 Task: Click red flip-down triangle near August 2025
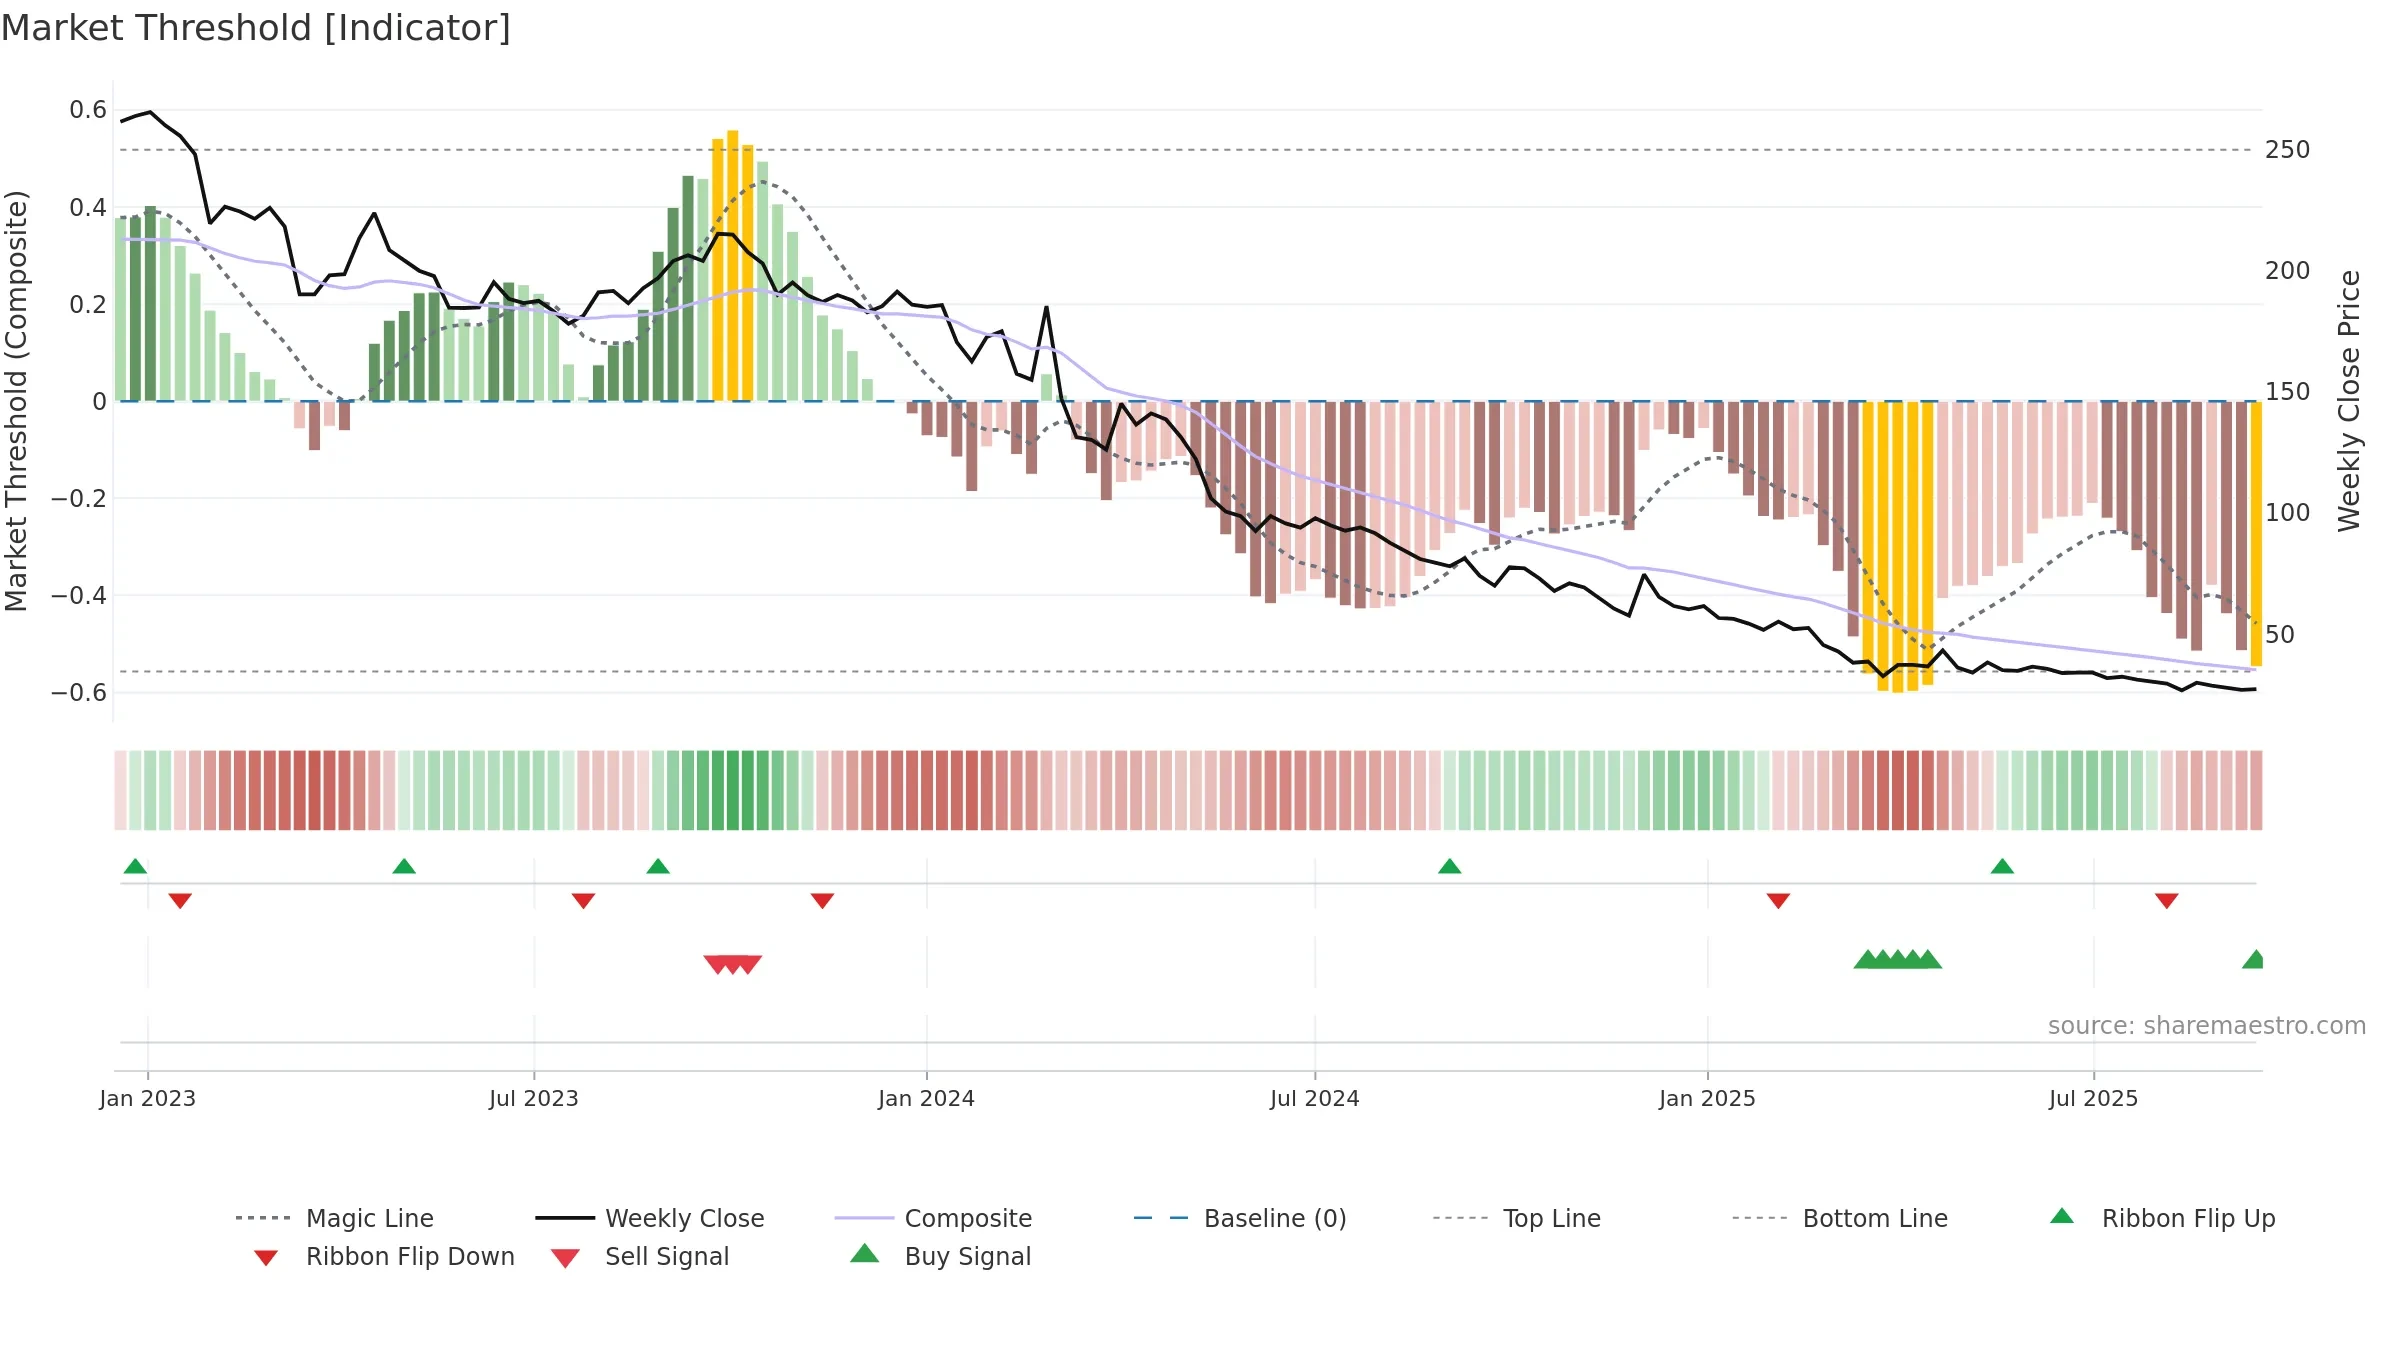tap(2167, 901)
